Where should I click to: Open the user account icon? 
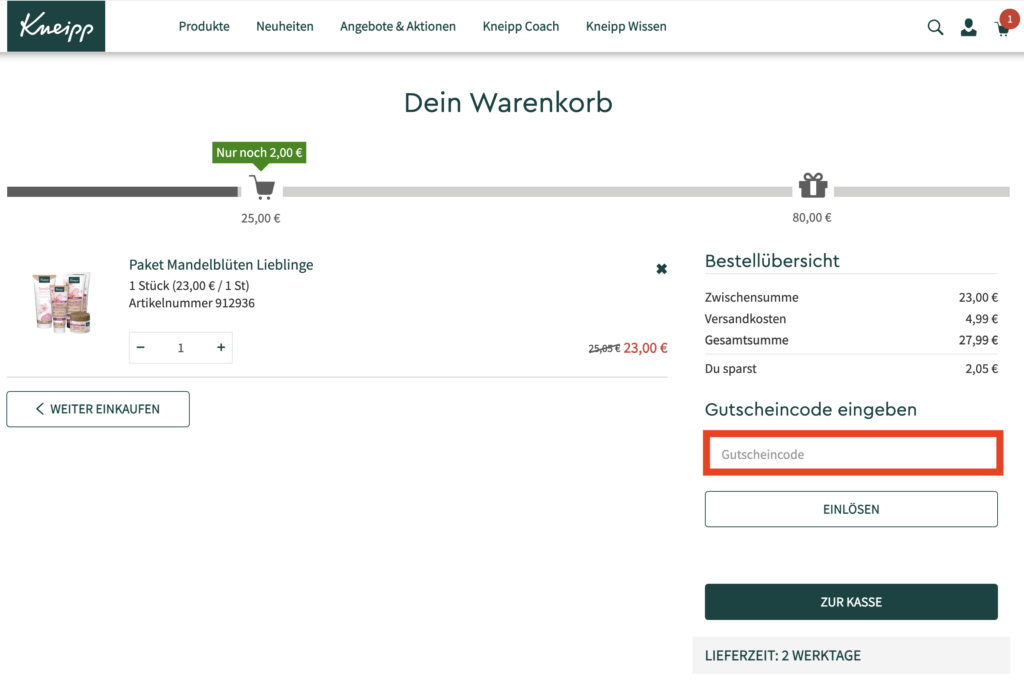pos(968,27)
